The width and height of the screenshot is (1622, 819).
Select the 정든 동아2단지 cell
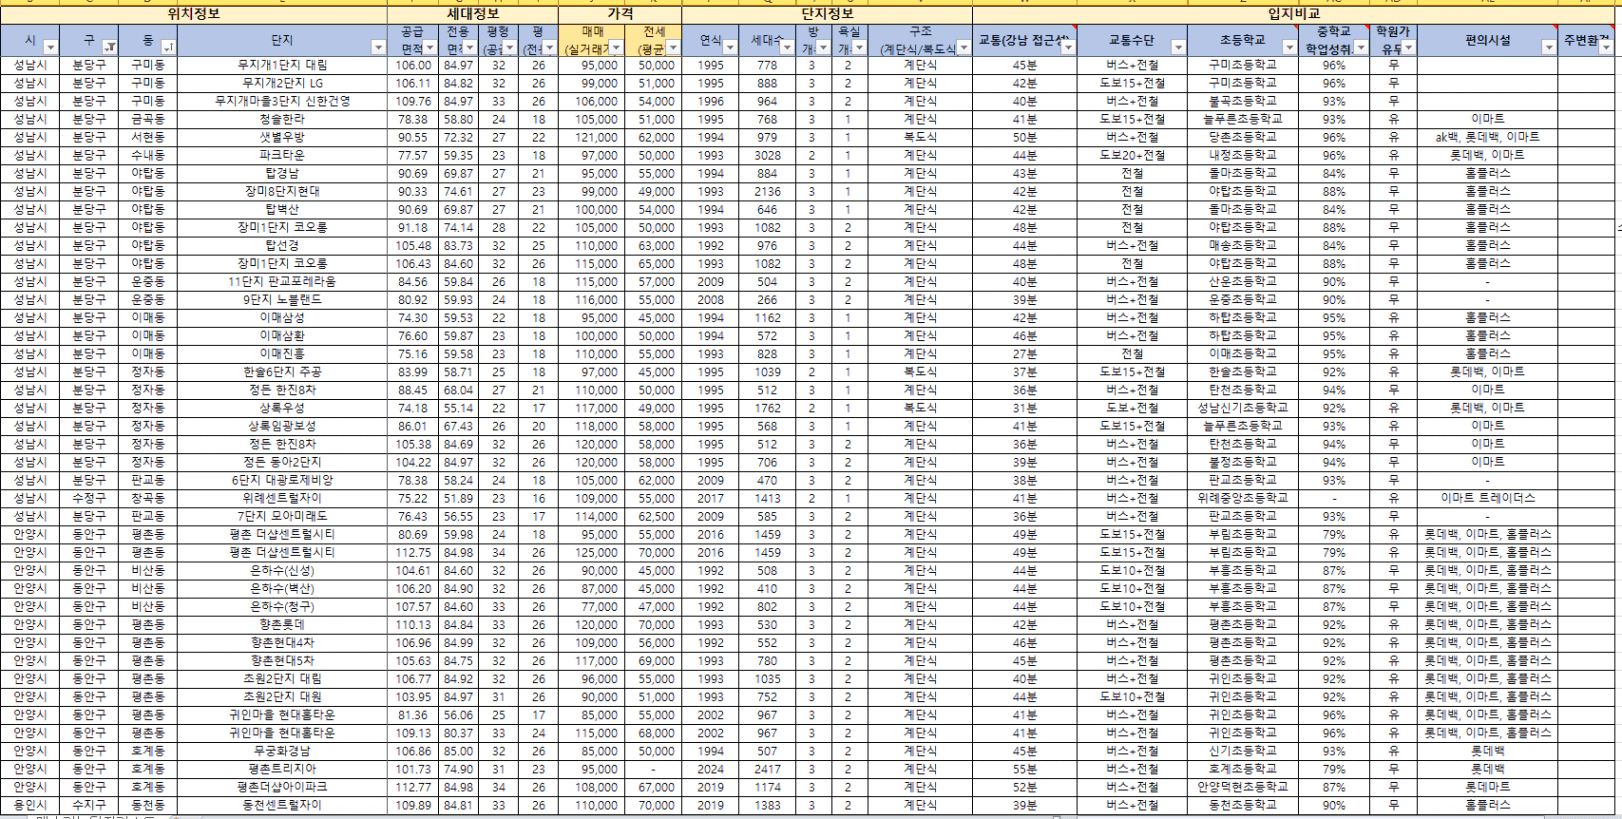282,462
